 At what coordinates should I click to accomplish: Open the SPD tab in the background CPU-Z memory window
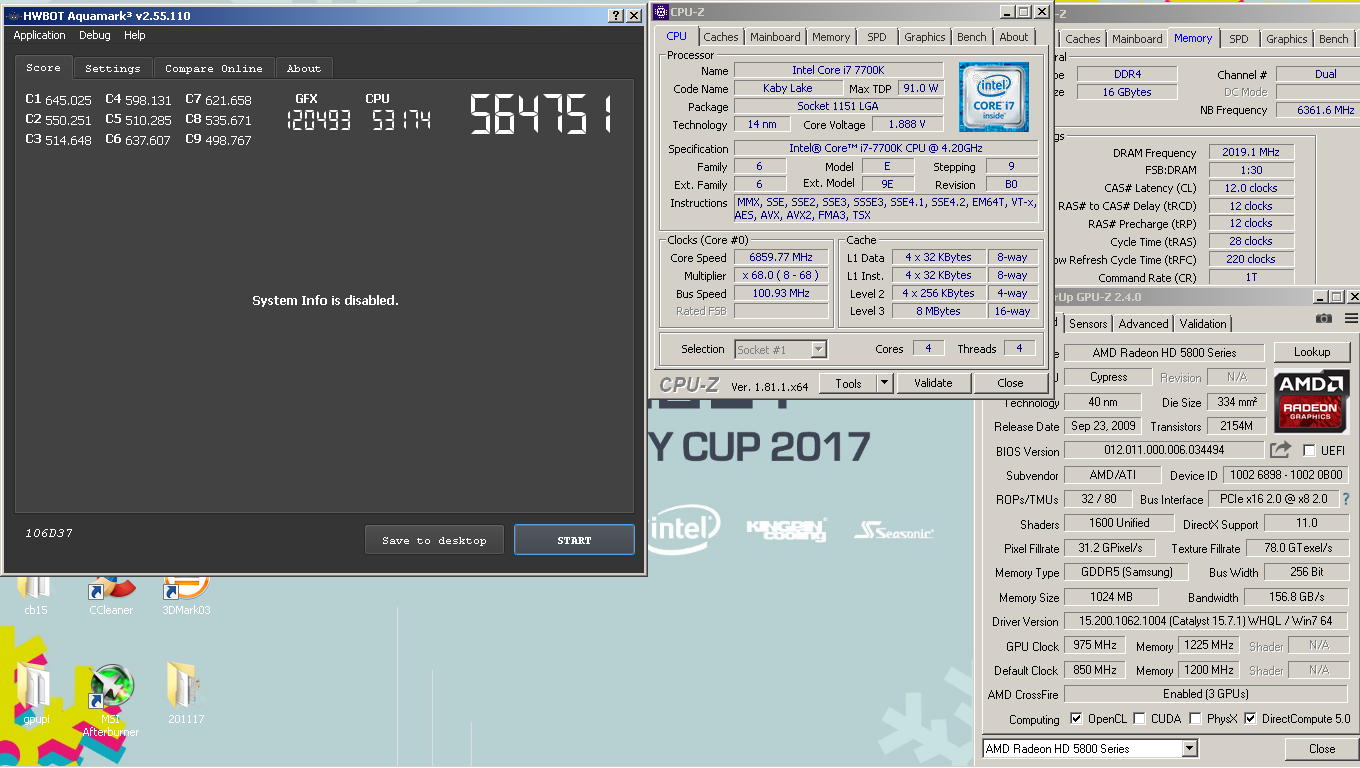tap(1238, 39)
